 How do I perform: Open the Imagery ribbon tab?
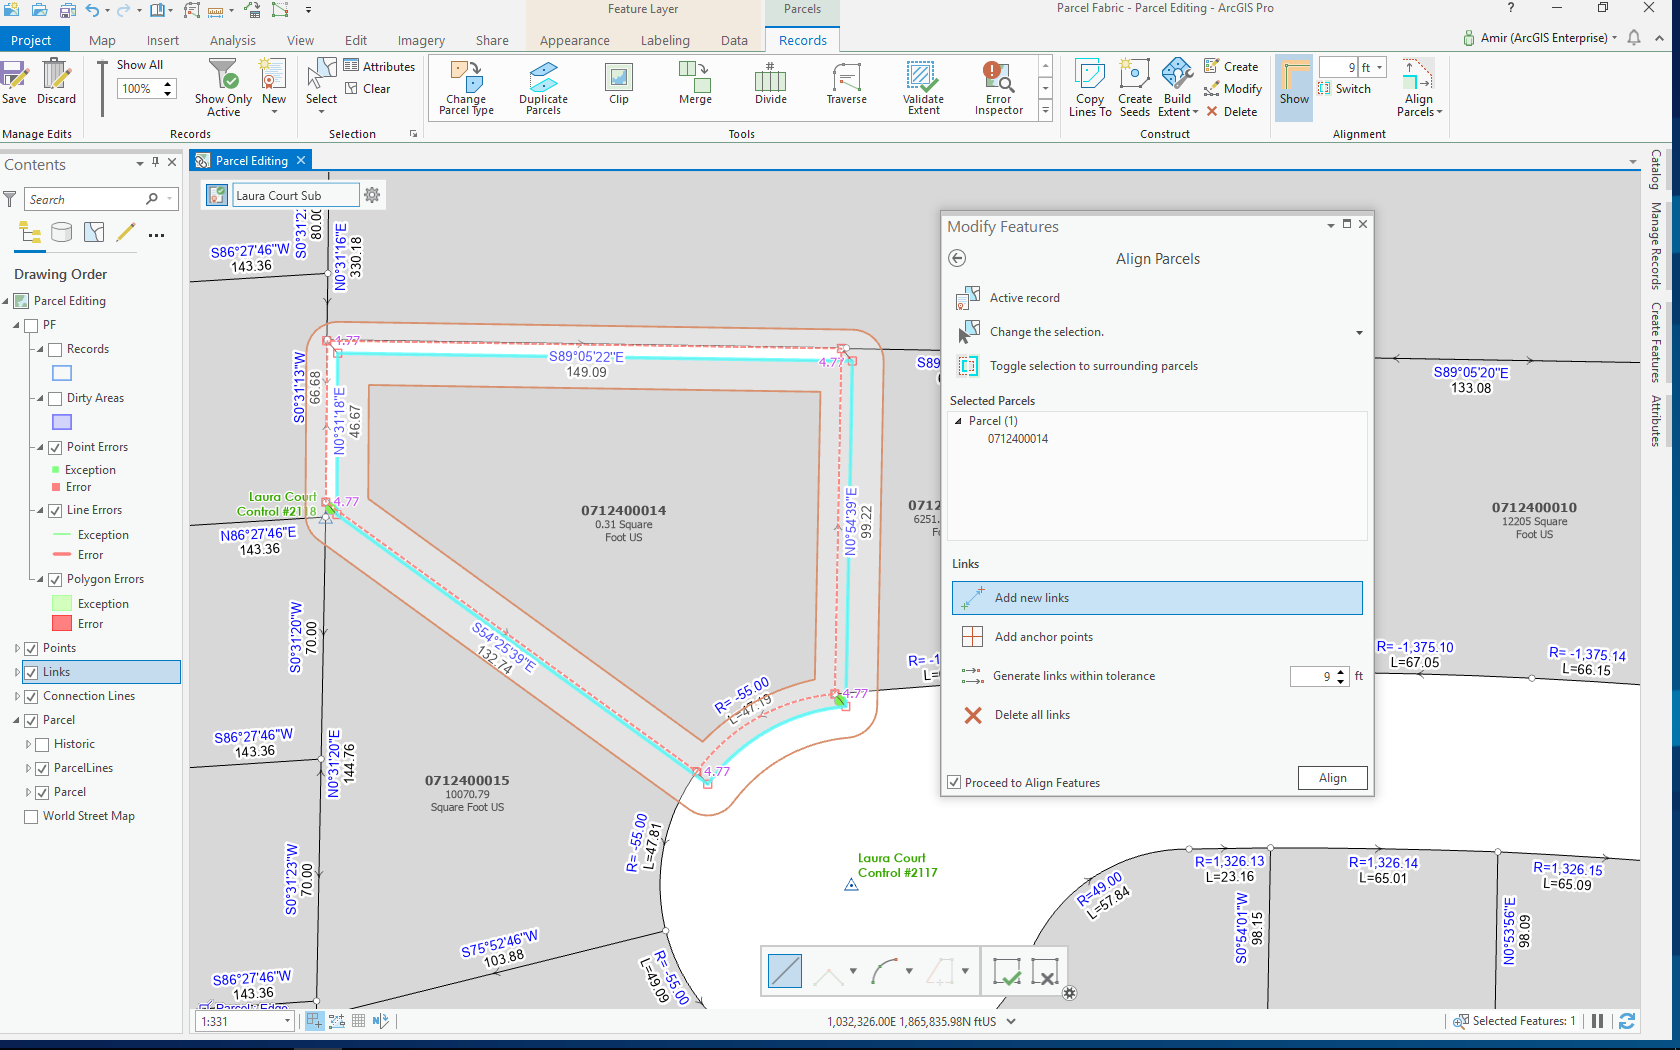tap(420, 40)
